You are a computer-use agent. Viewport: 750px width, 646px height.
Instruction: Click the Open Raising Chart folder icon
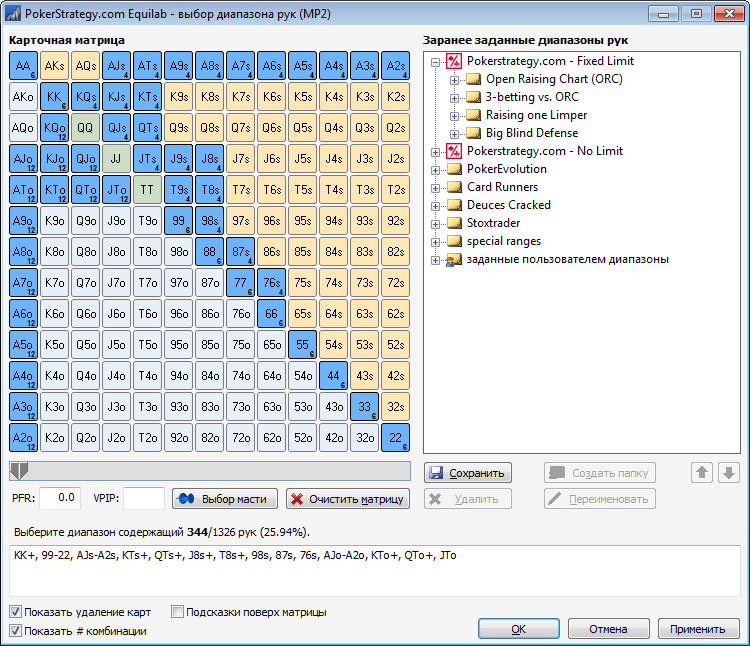pyautogui.click(x=473, y=79)
